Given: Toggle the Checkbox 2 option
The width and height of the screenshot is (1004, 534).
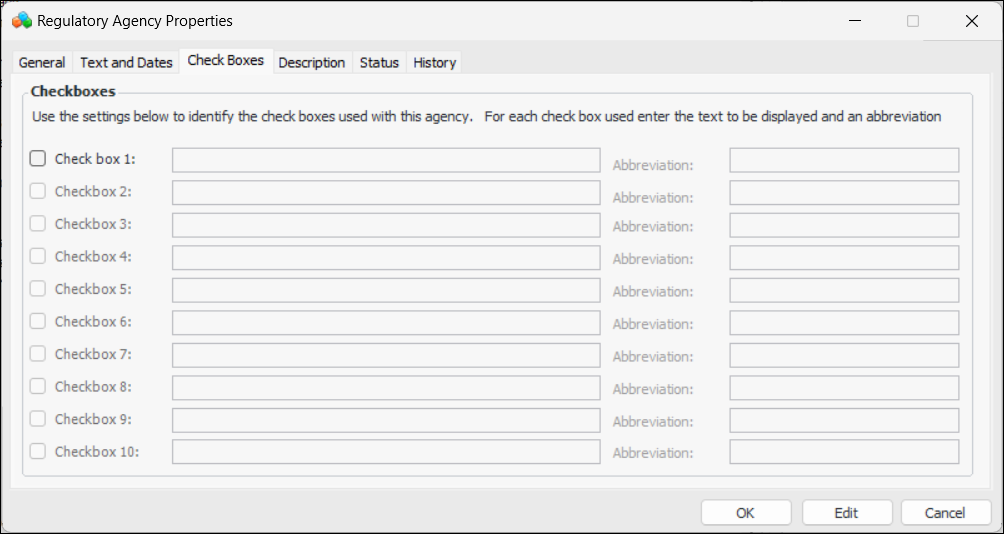Looking at the screenshot, I should (x=38, y=191).
